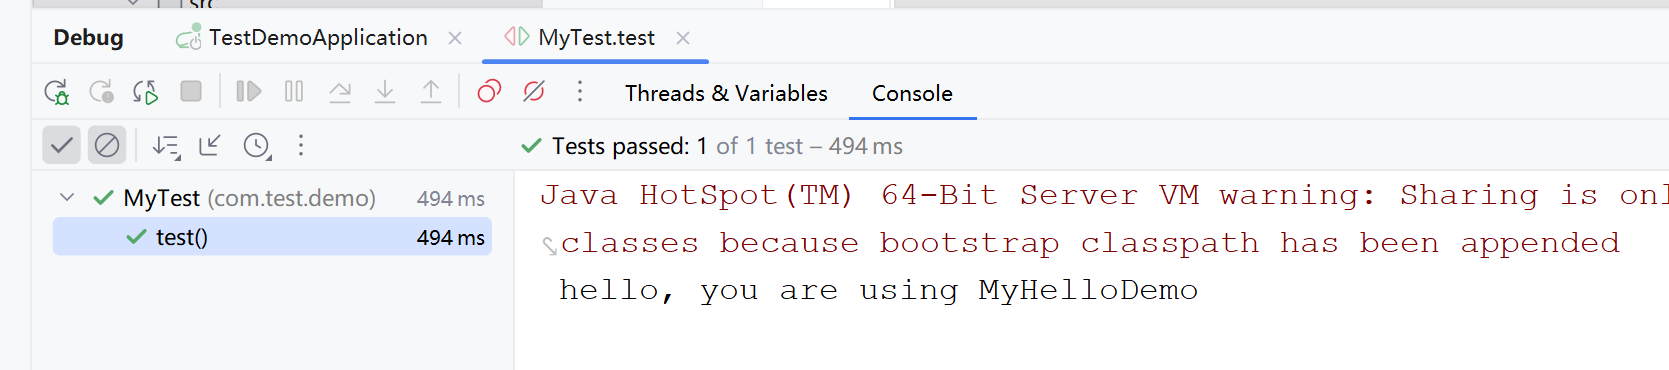Image resolution: width=1669 pixels, height=370 pixels.
Task: Switch to Threads & Variables tab
Action: [x=726, y=93]
